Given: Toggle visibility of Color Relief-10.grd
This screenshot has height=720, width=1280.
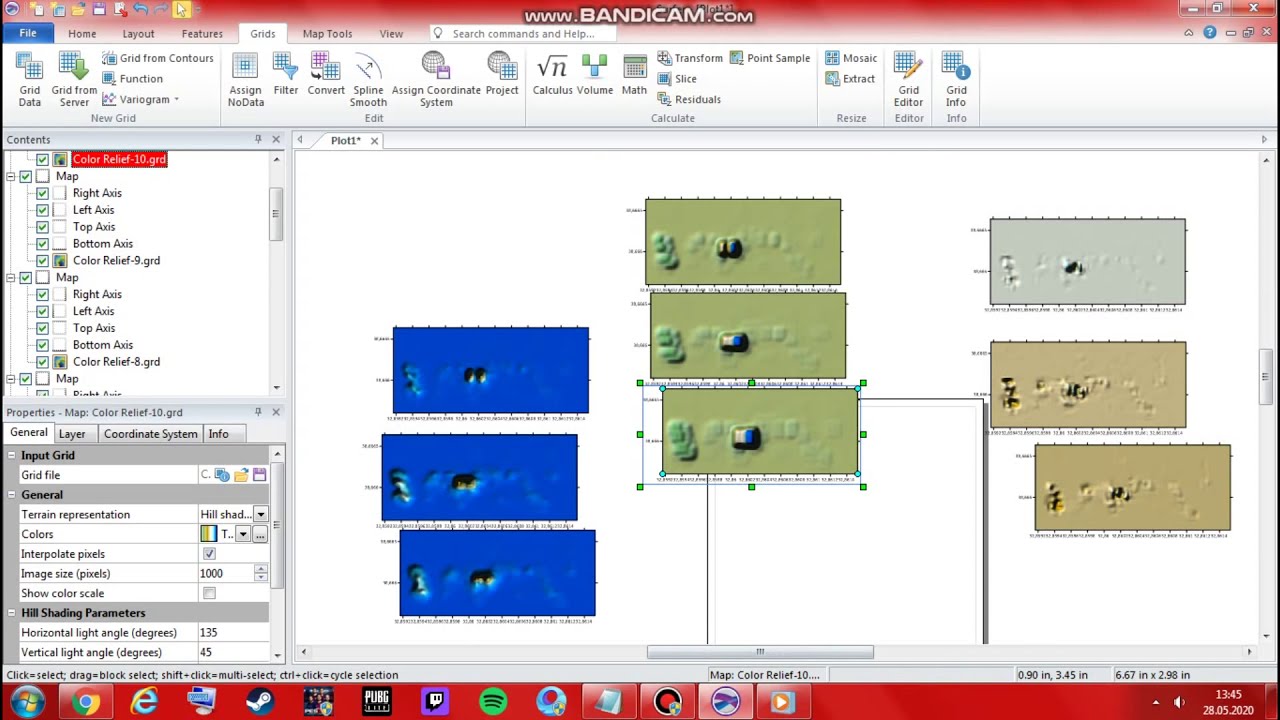Looking at the screenshot, I should click(42, 159).
